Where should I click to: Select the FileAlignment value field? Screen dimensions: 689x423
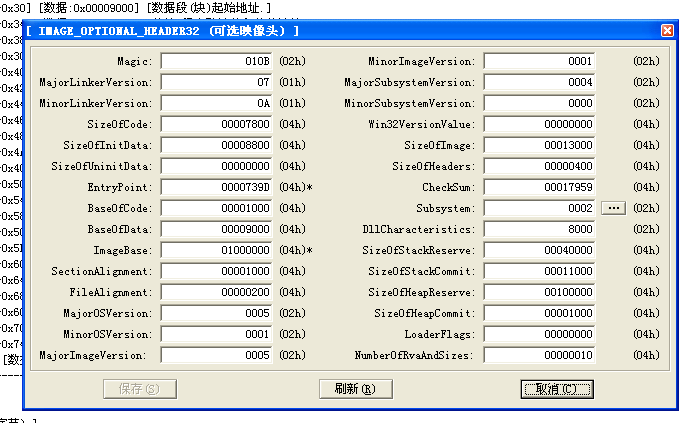(217, 292)
